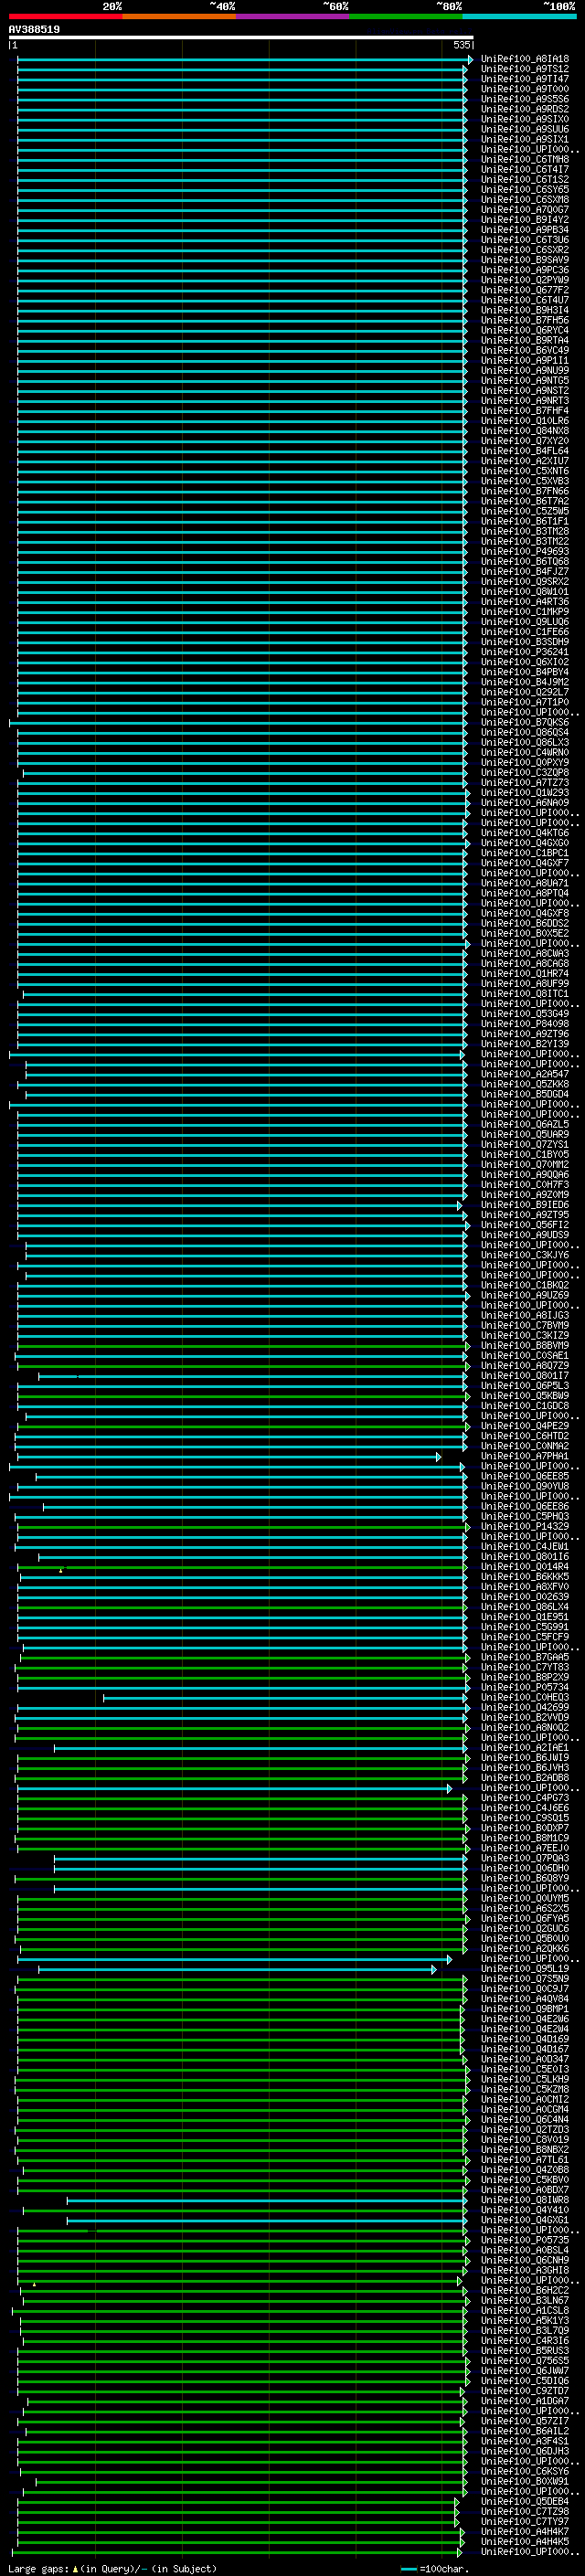Select the UniRef100_Q57ZI7 label
This screenshot has height=2576, width=585.
click(525, 2421)
